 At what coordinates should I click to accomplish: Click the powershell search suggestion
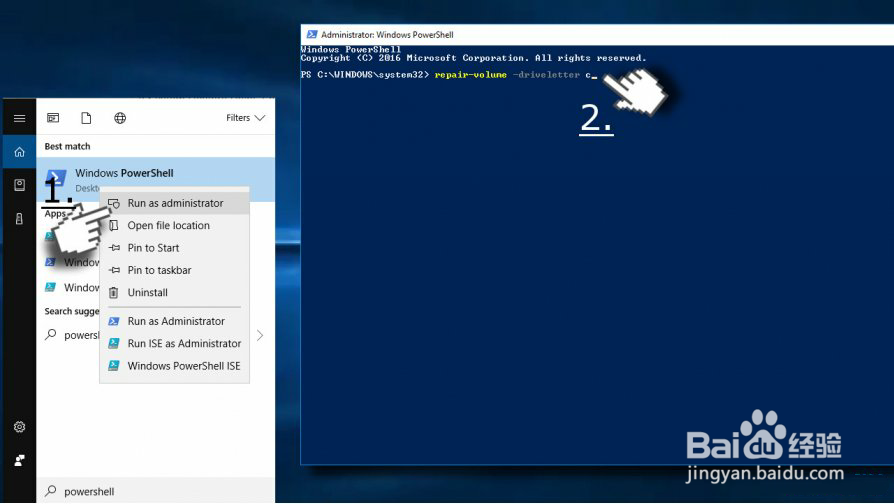pos(81,335)
